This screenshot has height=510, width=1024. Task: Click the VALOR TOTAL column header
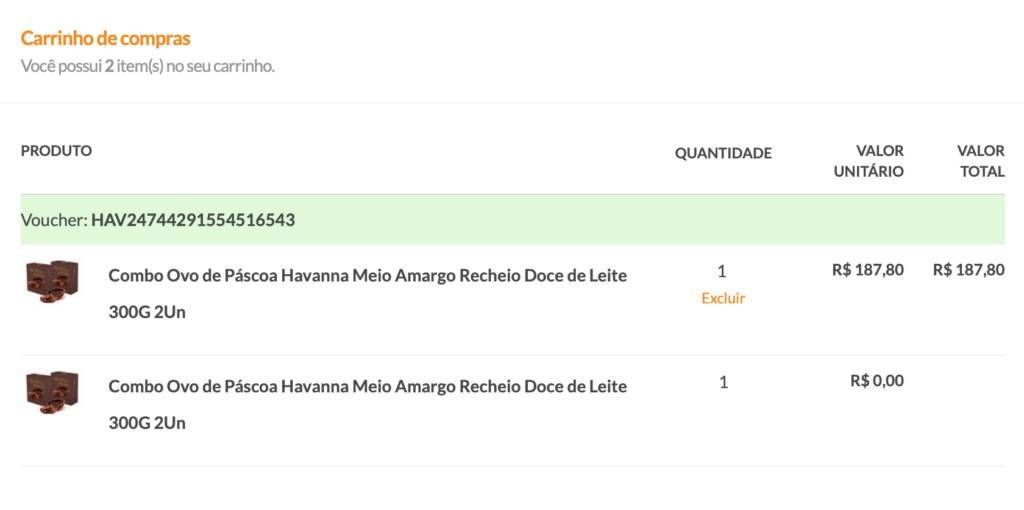pyautogui.click(x=981, y=161)
